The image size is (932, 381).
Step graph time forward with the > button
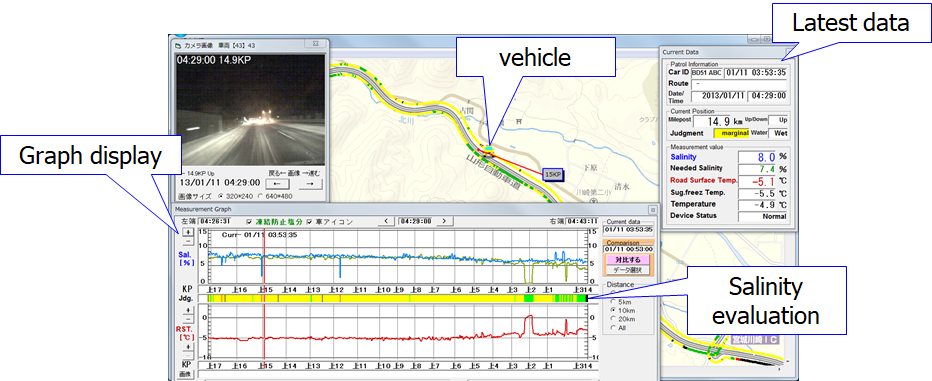445,221
